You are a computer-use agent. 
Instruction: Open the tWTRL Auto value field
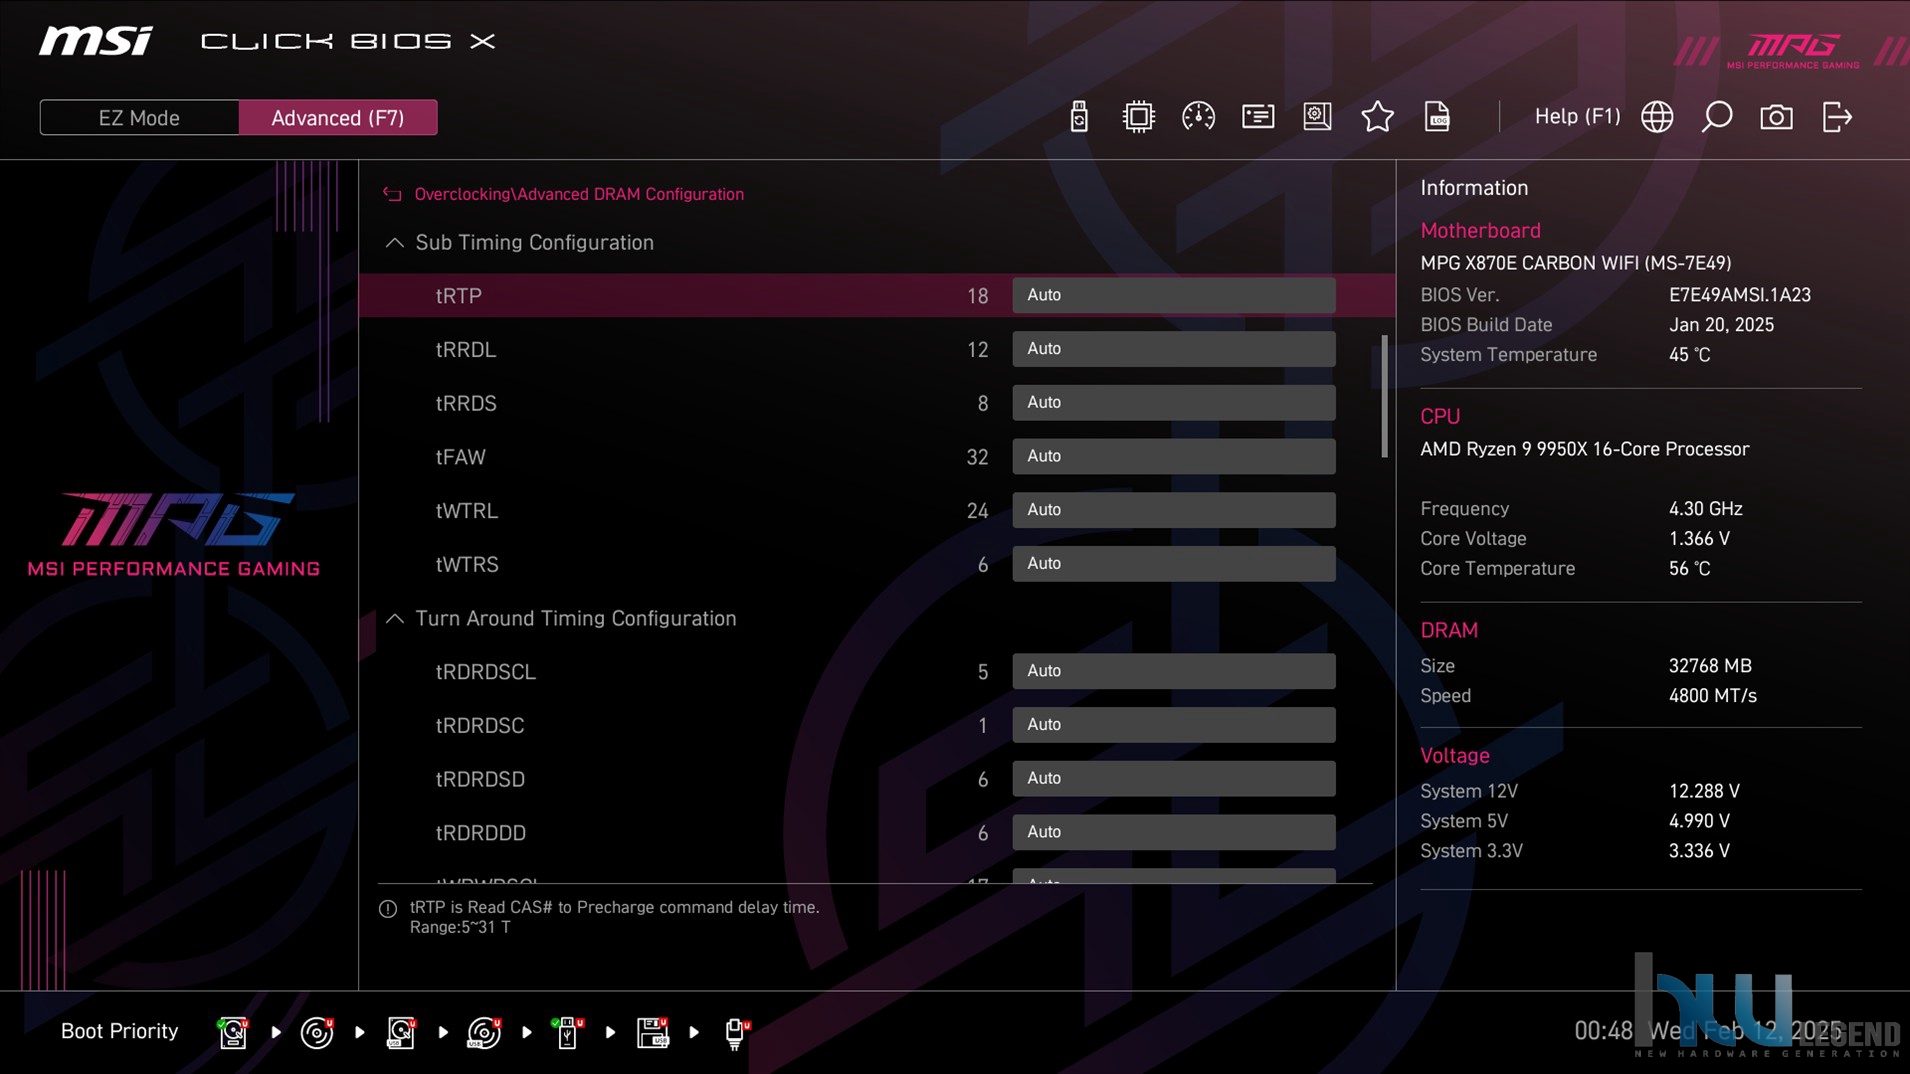point(1173,510)
